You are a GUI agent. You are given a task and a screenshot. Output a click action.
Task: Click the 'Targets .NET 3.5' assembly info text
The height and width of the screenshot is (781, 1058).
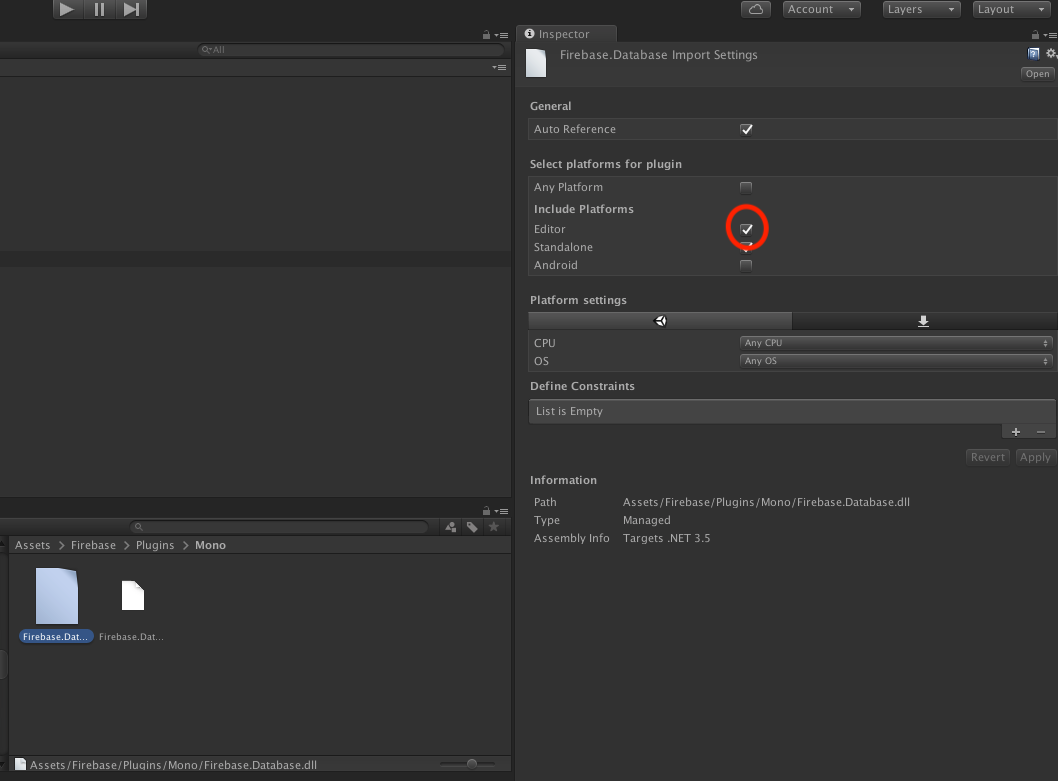click(666, 538)
